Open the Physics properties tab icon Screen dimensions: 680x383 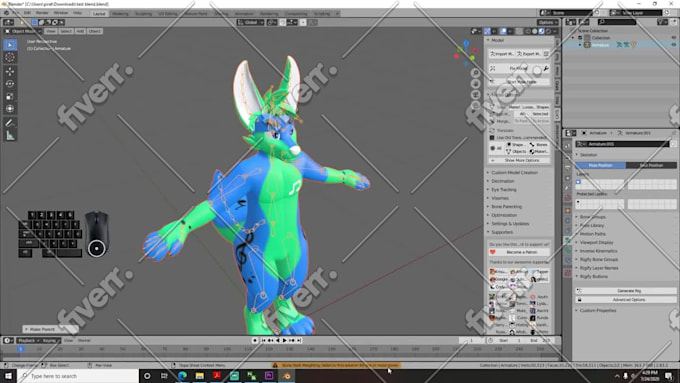[568, 220]
